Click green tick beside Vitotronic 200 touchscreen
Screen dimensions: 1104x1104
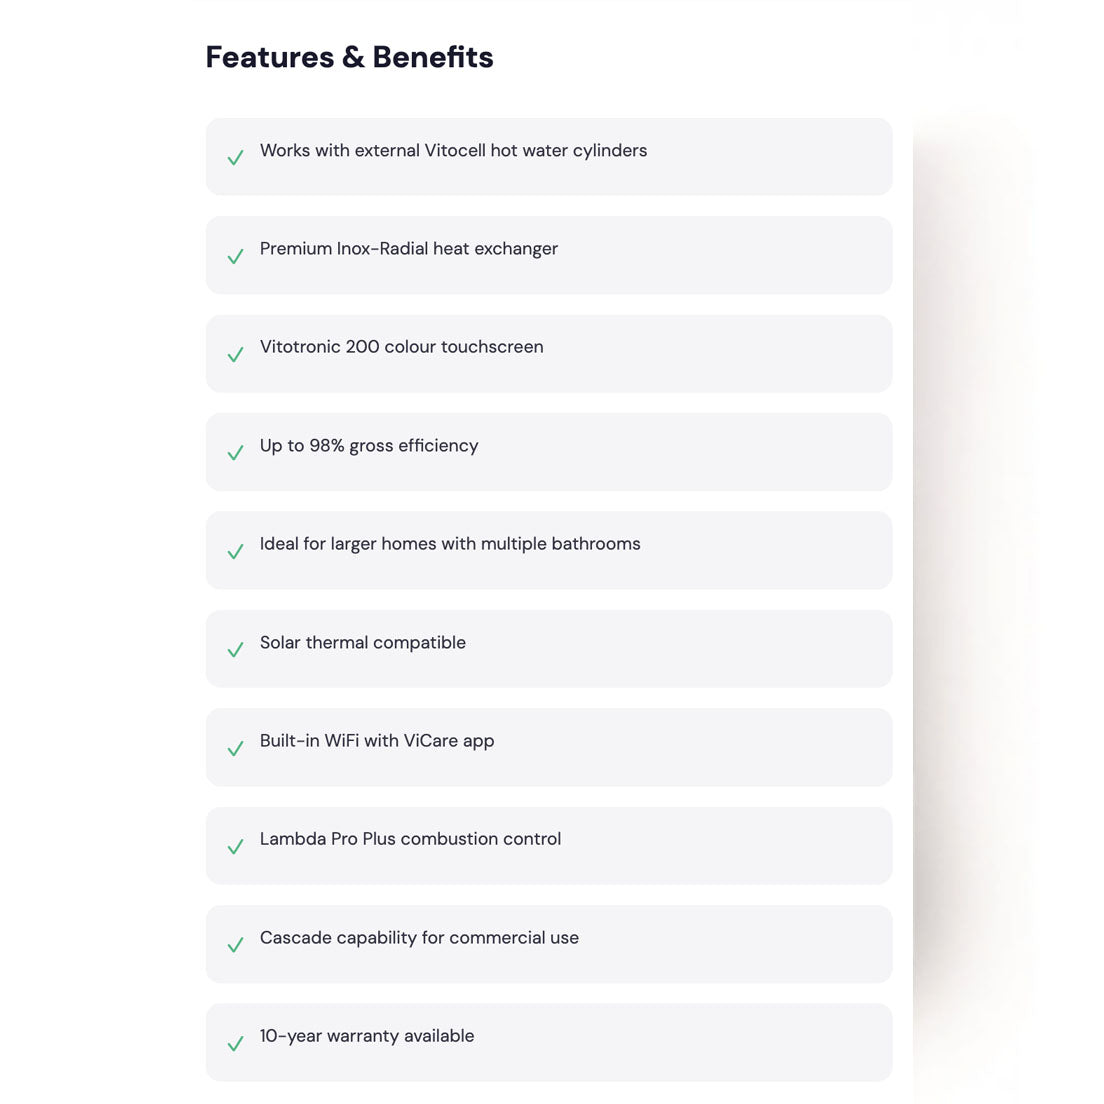click(235, 354)
